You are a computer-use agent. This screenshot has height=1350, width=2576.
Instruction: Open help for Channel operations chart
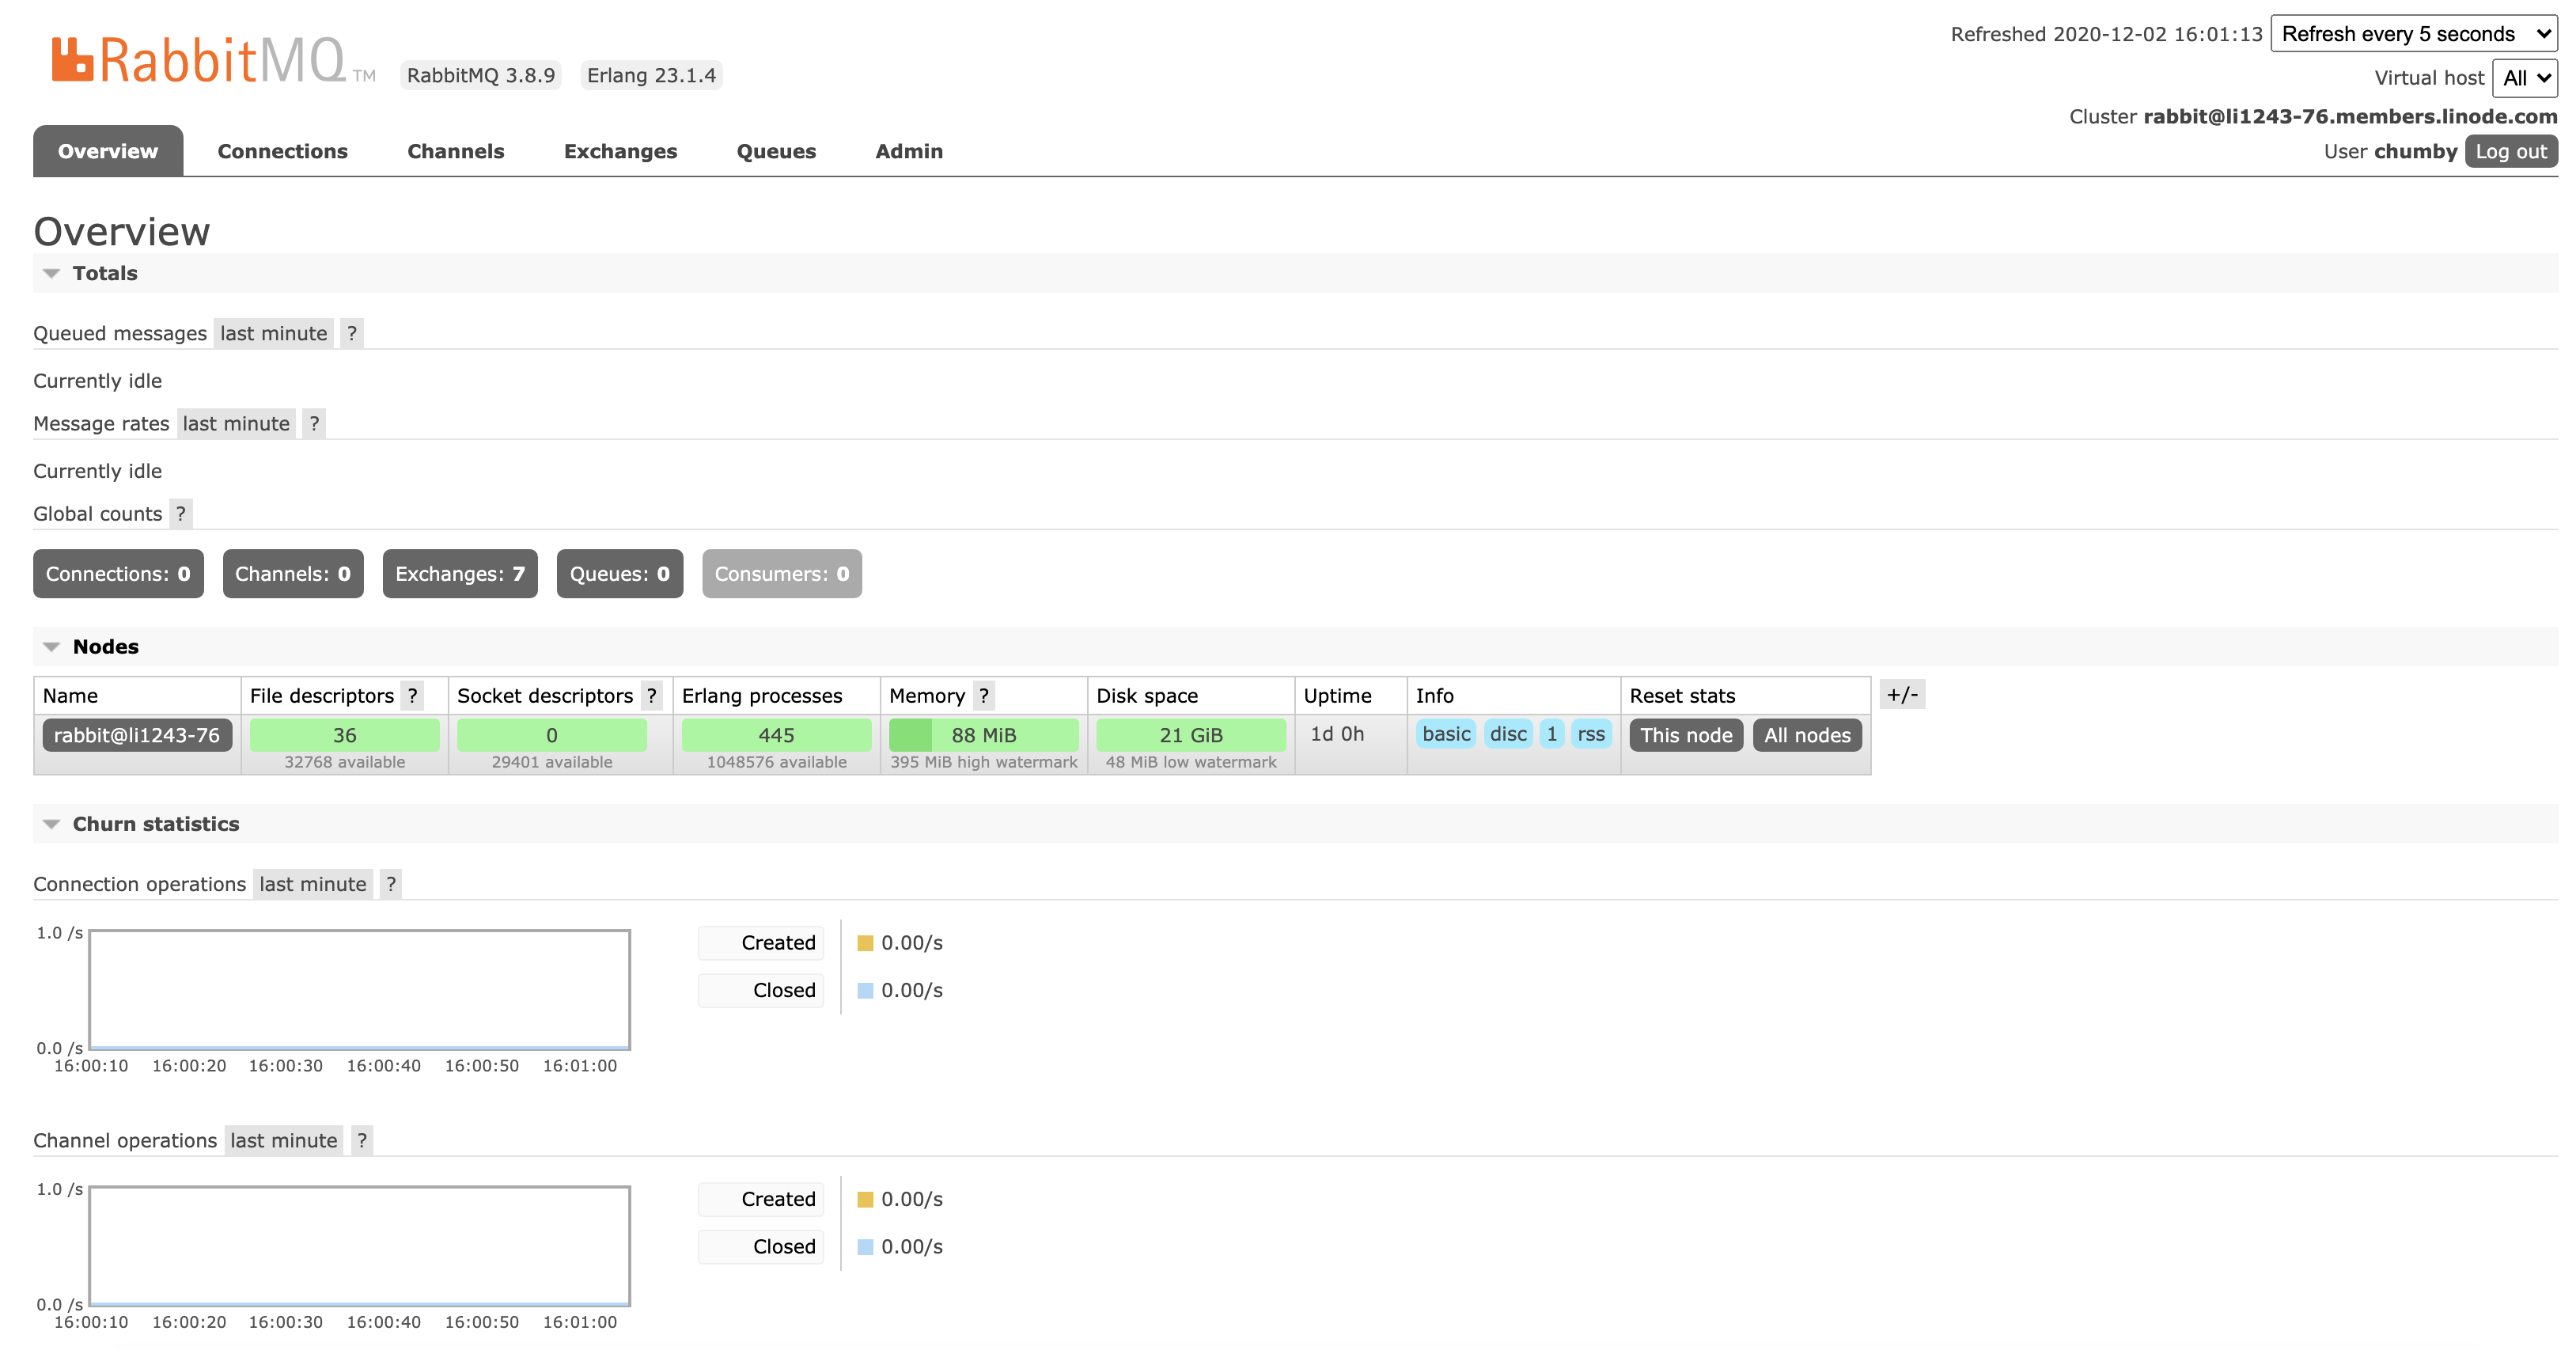(361, 1140)
